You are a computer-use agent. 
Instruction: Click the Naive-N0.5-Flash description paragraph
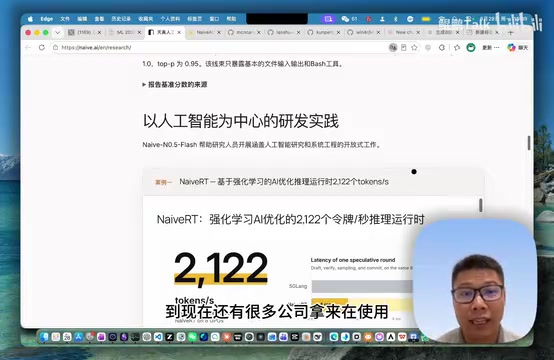(x=262, y=144)
